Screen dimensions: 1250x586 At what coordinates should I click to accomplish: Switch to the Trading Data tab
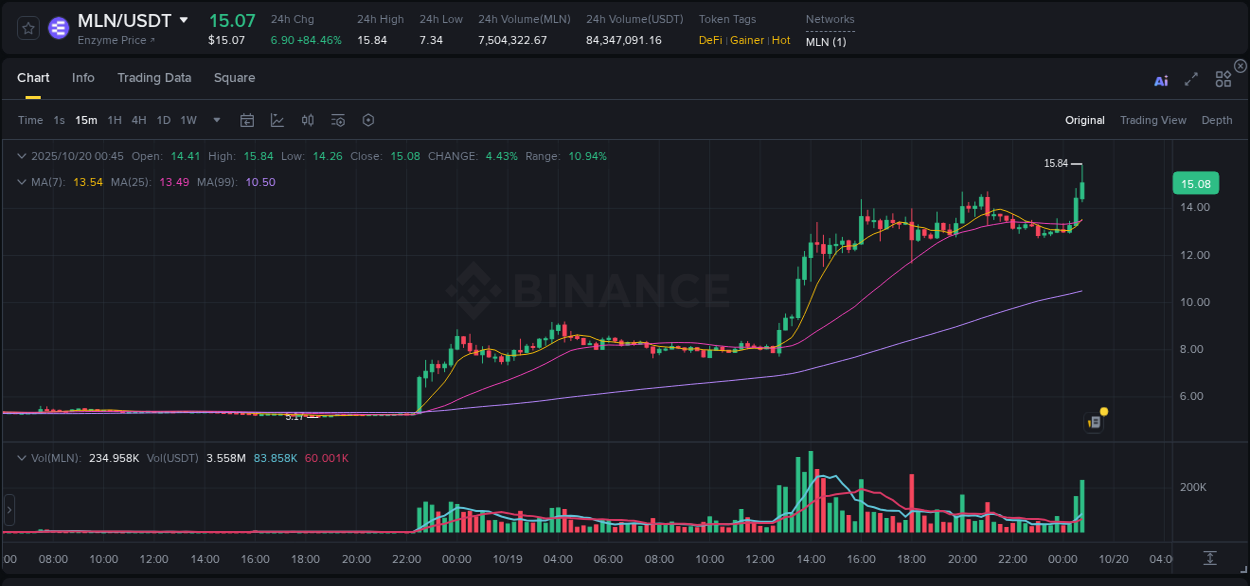click(x=154, y=78)
